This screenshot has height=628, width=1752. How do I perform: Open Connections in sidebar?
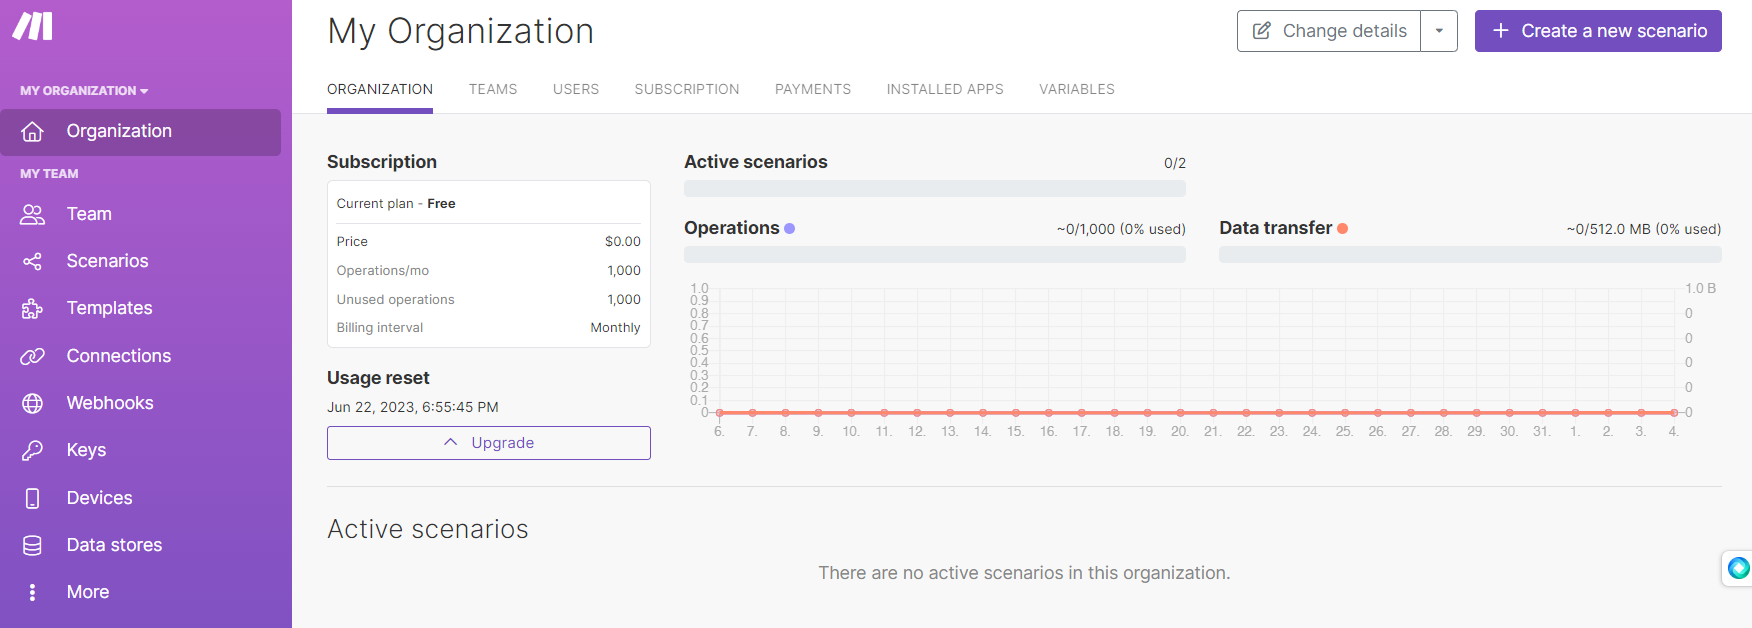tap(140, 356)
